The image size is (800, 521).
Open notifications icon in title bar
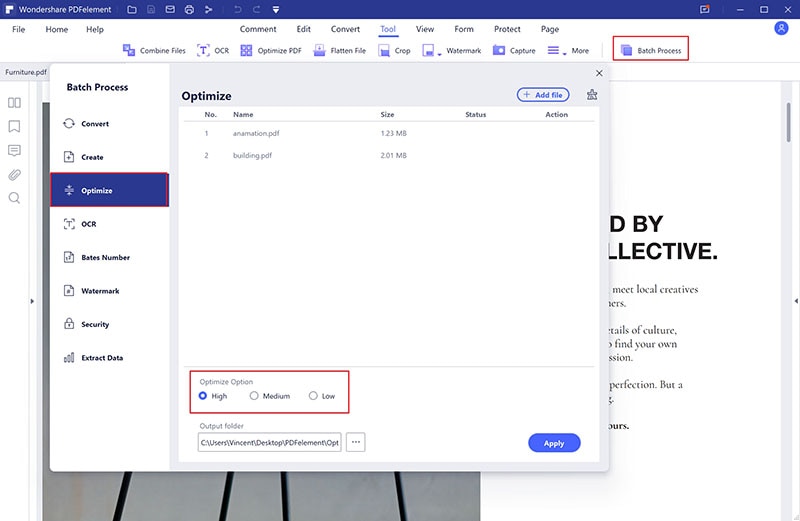705,9
